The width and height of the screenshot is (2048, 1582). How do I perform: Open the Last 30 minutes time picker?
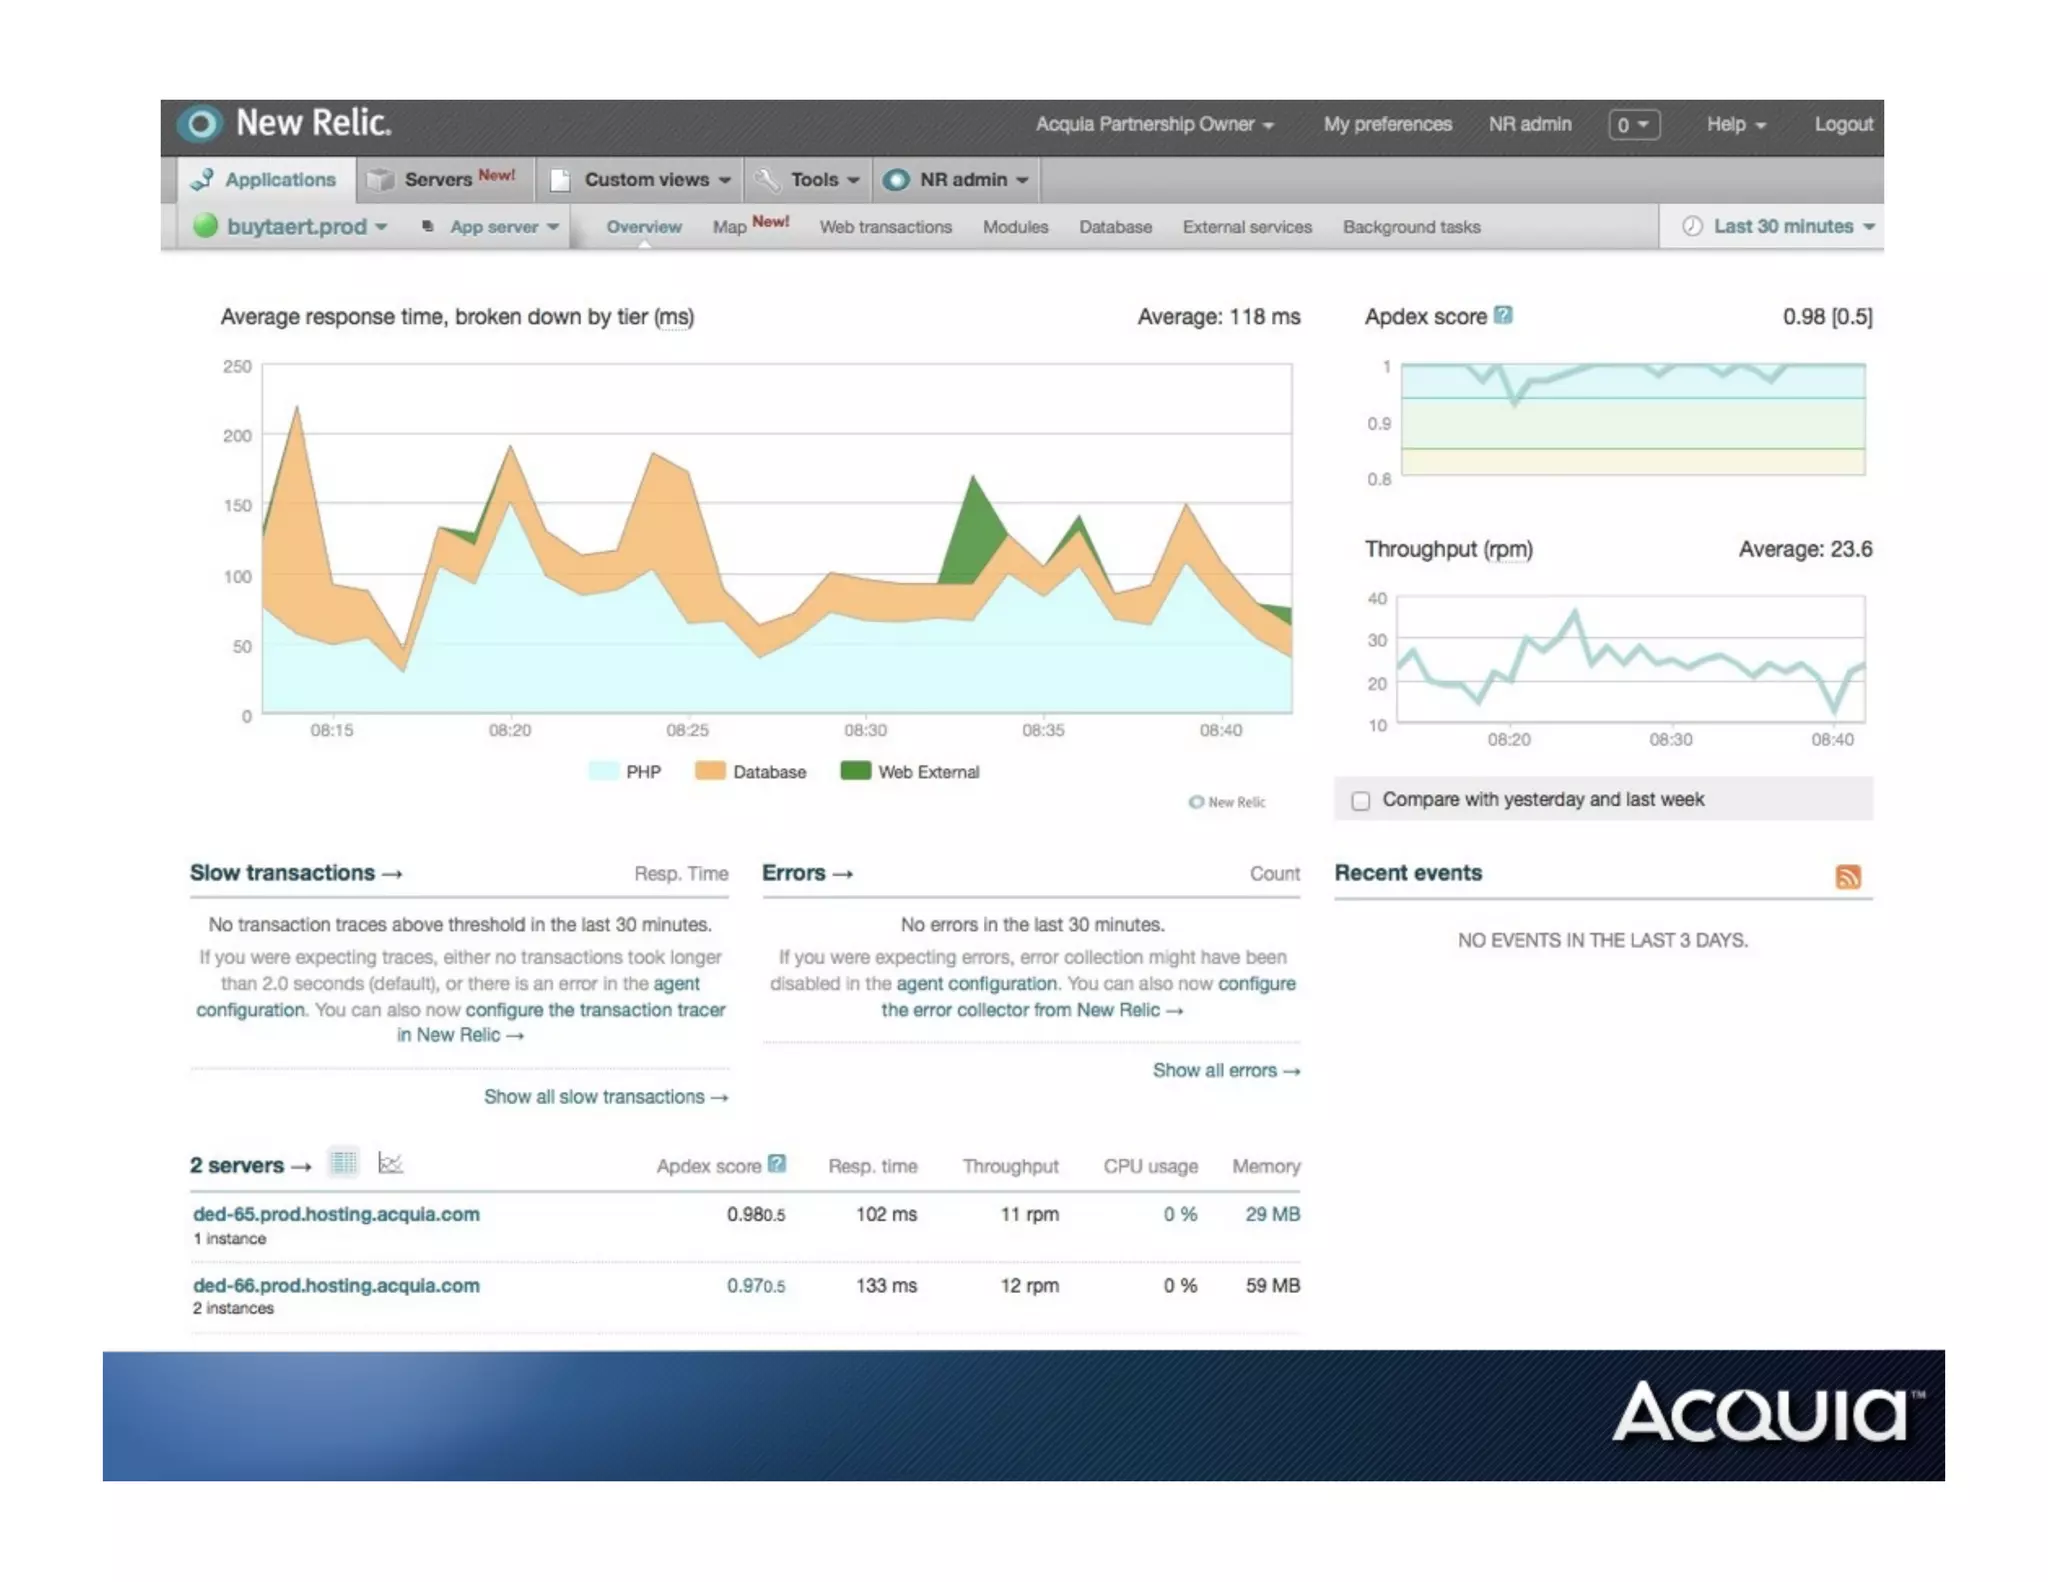[1781, 227]
